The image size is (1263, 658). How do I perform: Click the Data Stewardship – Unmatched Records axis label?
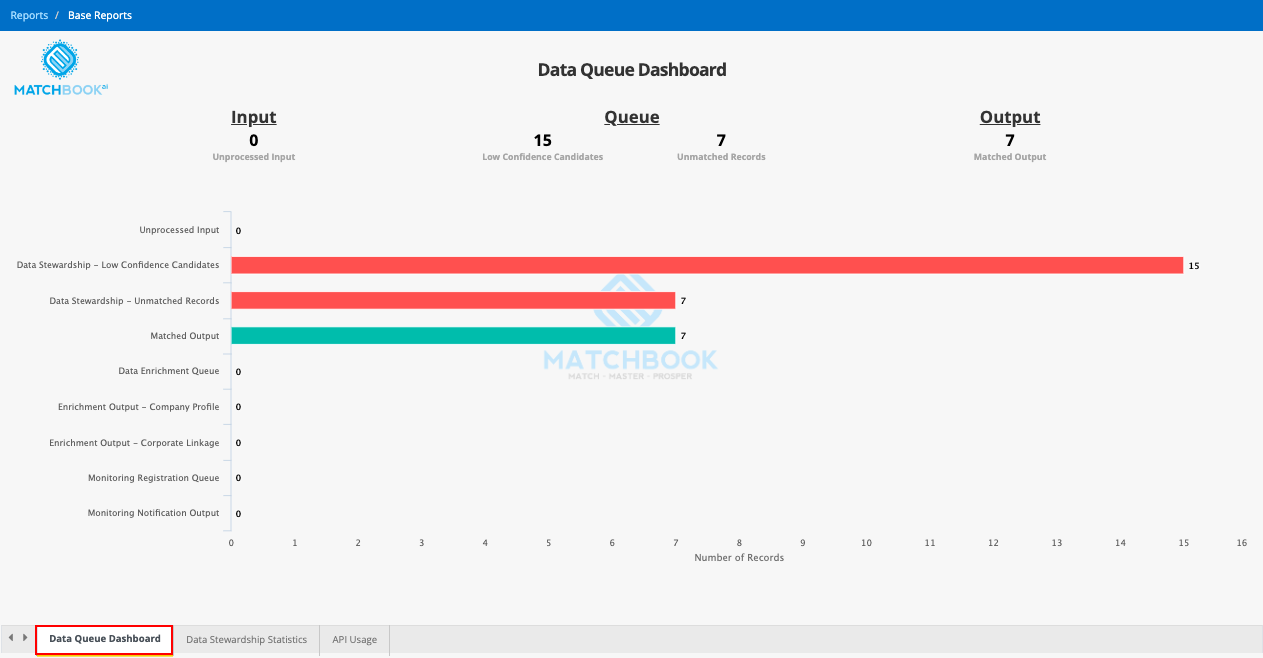click(134, 301)
